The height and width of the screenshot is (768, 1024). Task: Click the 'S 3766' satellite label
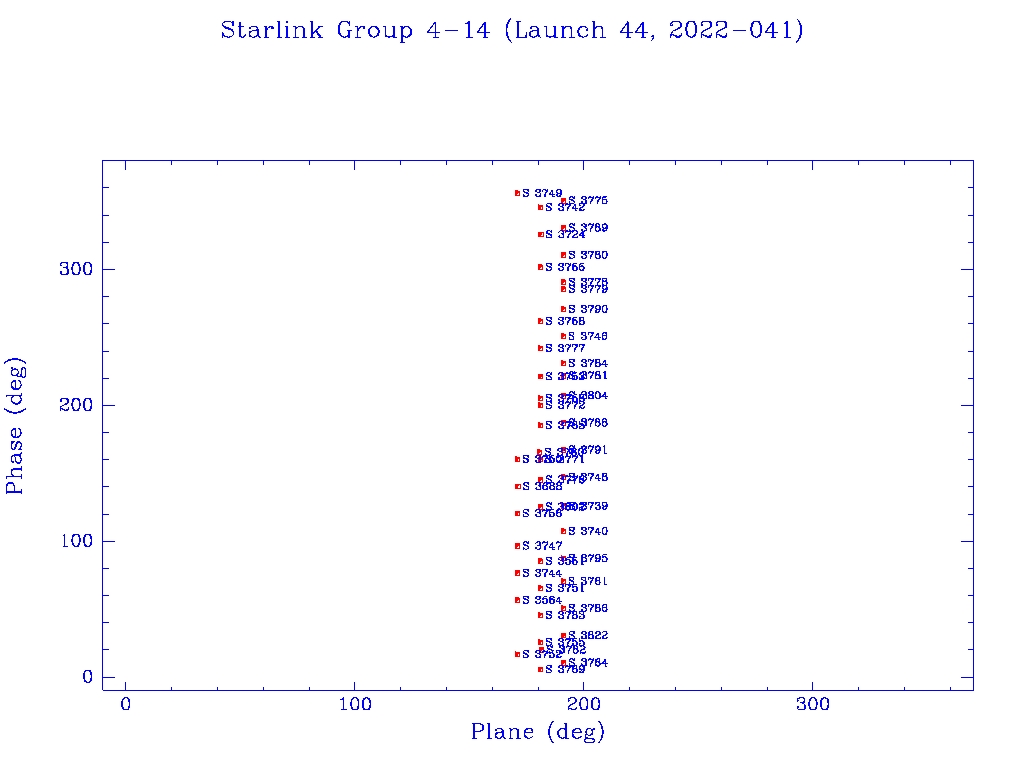565,267
